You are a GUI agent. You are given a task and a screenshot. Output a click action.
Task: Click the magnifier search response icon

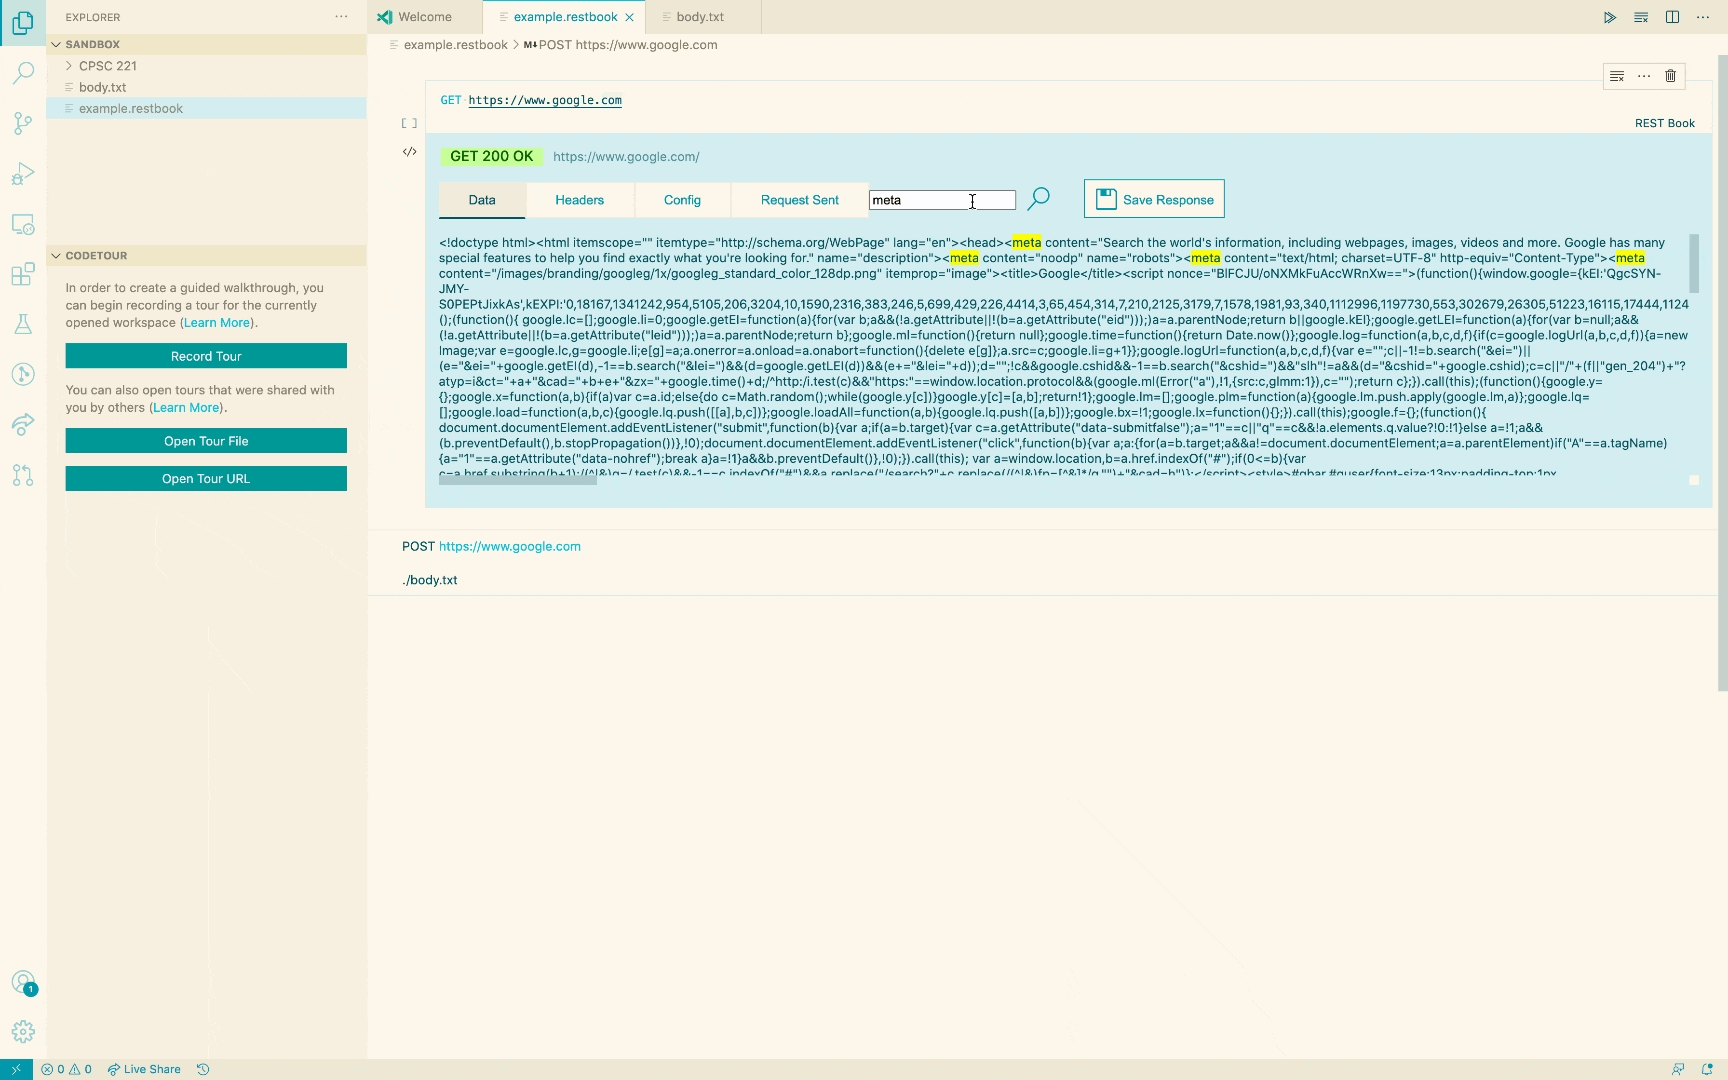coord(1039,198)
